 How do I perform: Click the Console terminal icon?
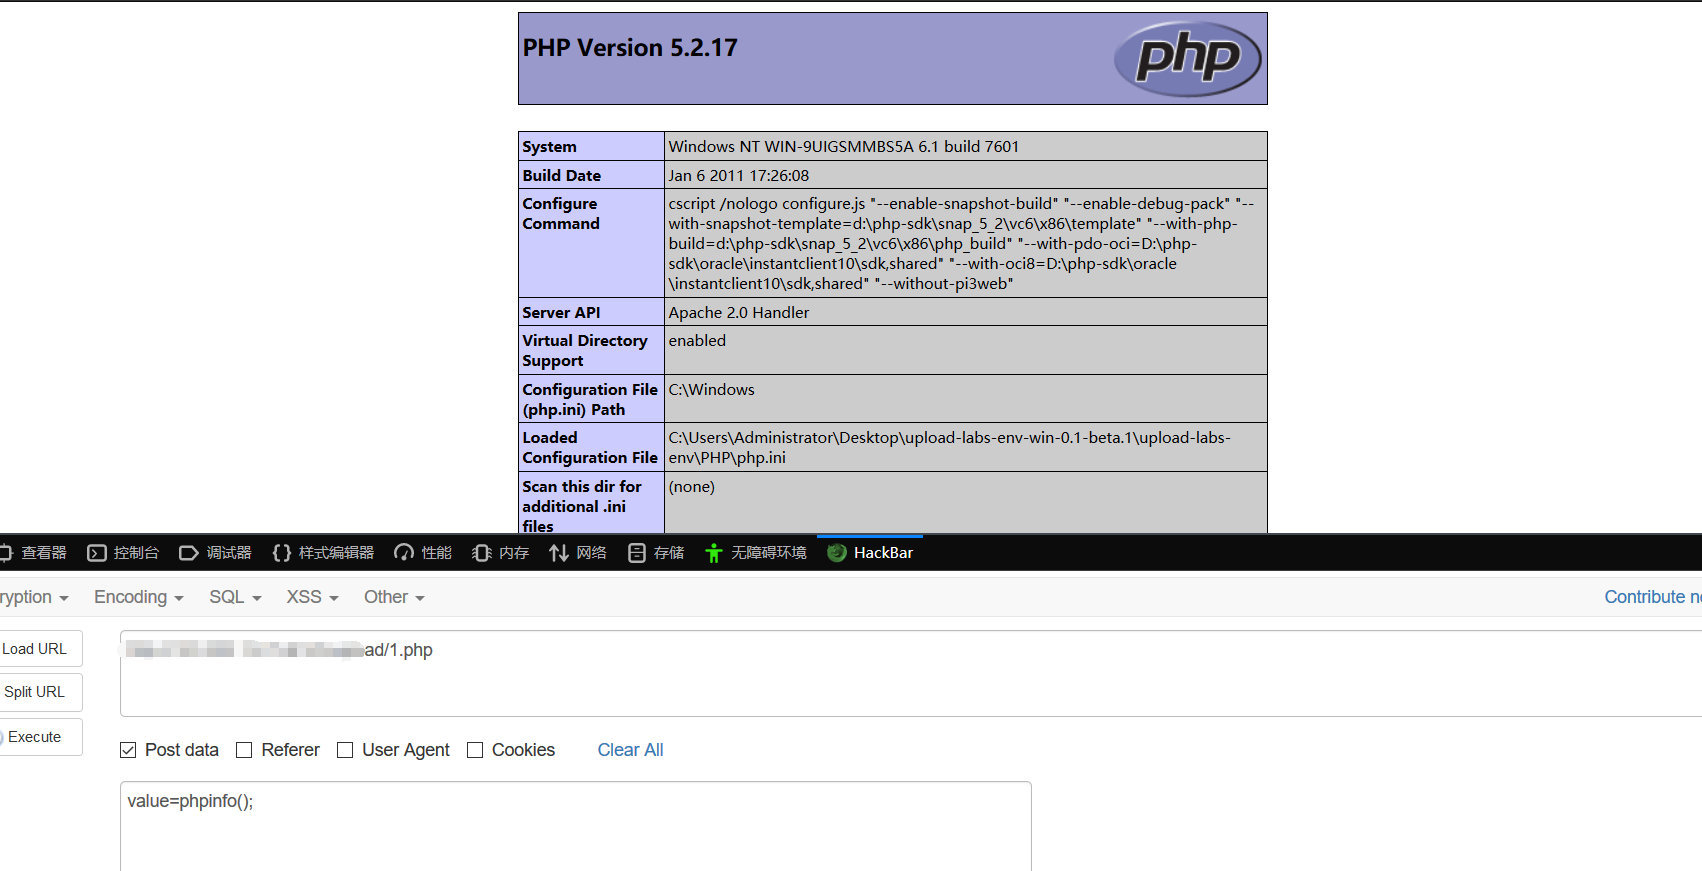(97, 553)
